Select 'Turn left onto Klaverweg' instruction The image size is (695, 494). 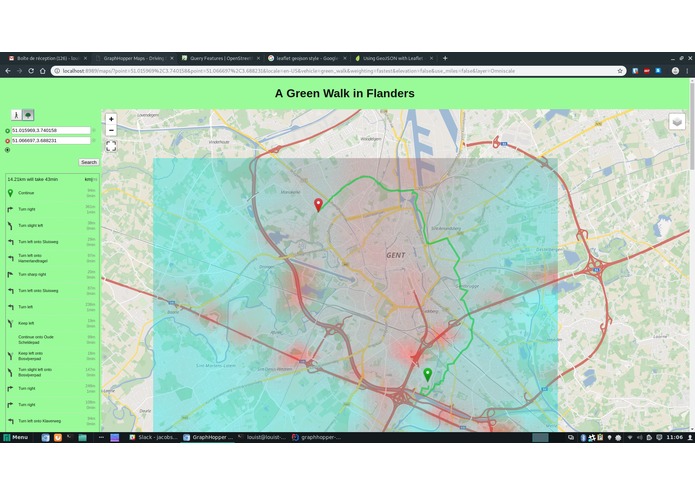click(52, 421)
